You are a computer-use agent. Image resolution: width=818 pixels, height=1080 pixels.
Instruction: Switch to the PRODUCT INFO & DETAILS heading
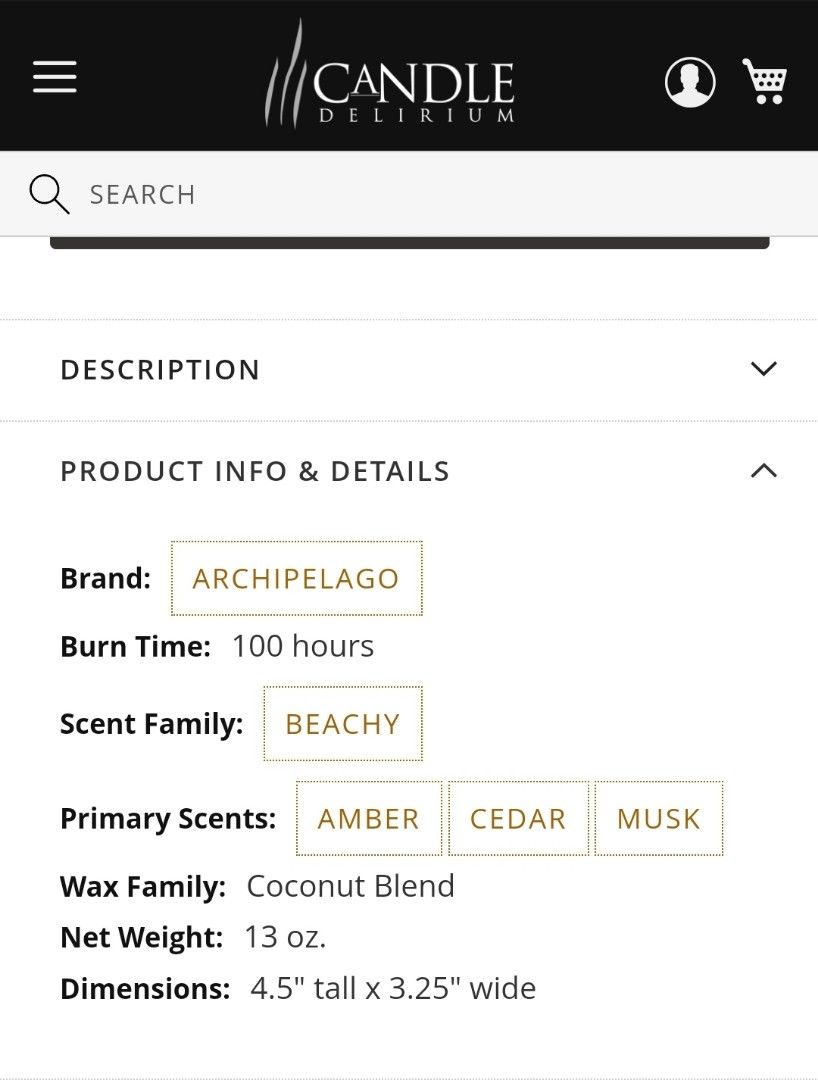[x=255, y=470]
